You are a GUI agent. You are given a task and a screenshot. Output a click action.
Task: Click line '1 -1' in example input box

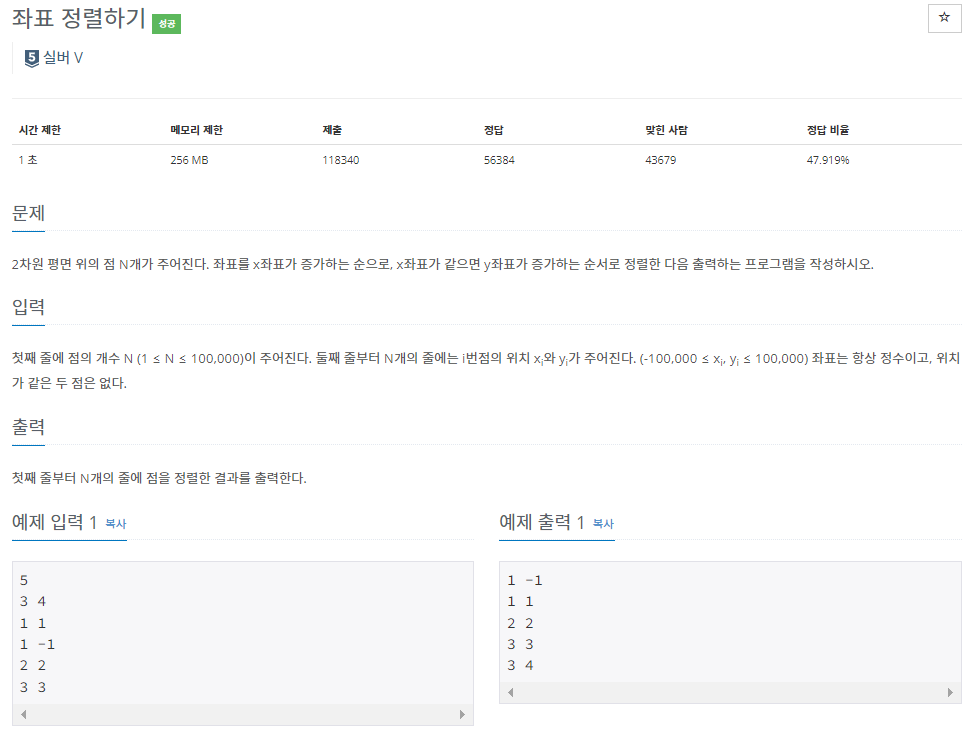click(x=37, y=645)
